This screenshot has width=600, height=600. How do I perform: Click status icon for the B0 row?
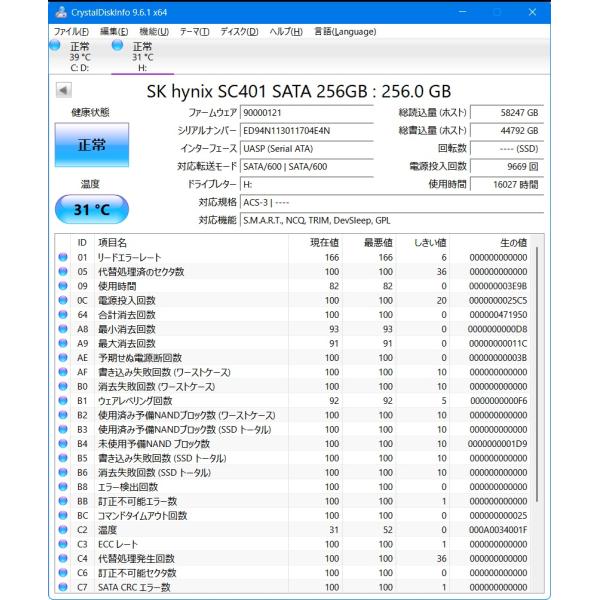point(63,386)
